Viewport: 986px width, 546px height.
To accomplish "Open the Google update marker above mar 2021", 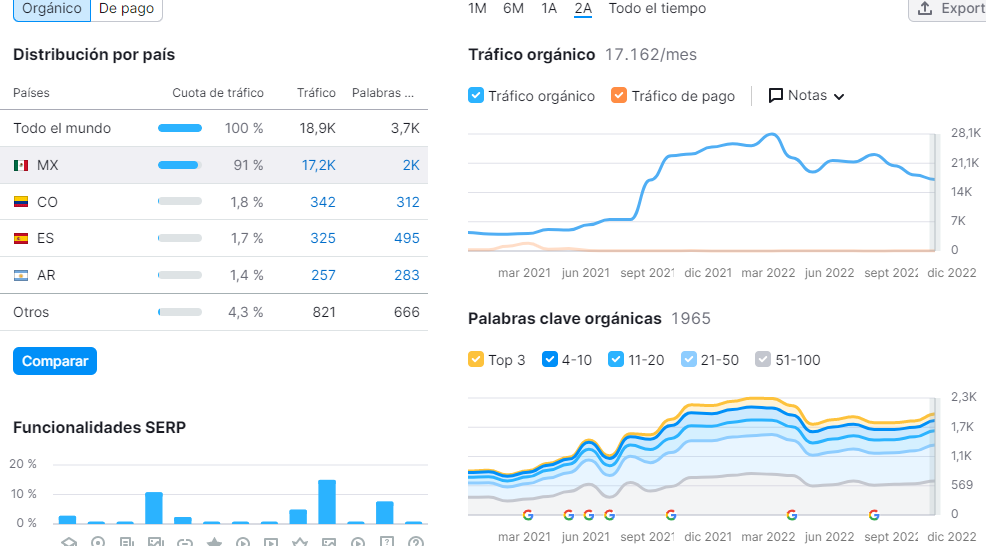I will 528,515.
